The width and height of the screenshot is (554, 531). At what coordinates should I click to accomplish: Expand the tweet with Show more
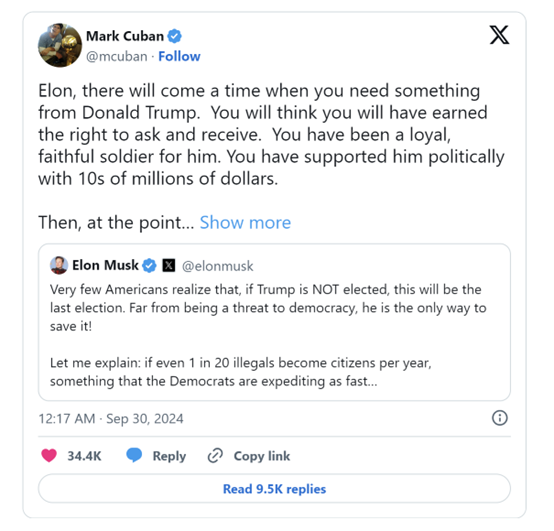[x=245, y=223]
